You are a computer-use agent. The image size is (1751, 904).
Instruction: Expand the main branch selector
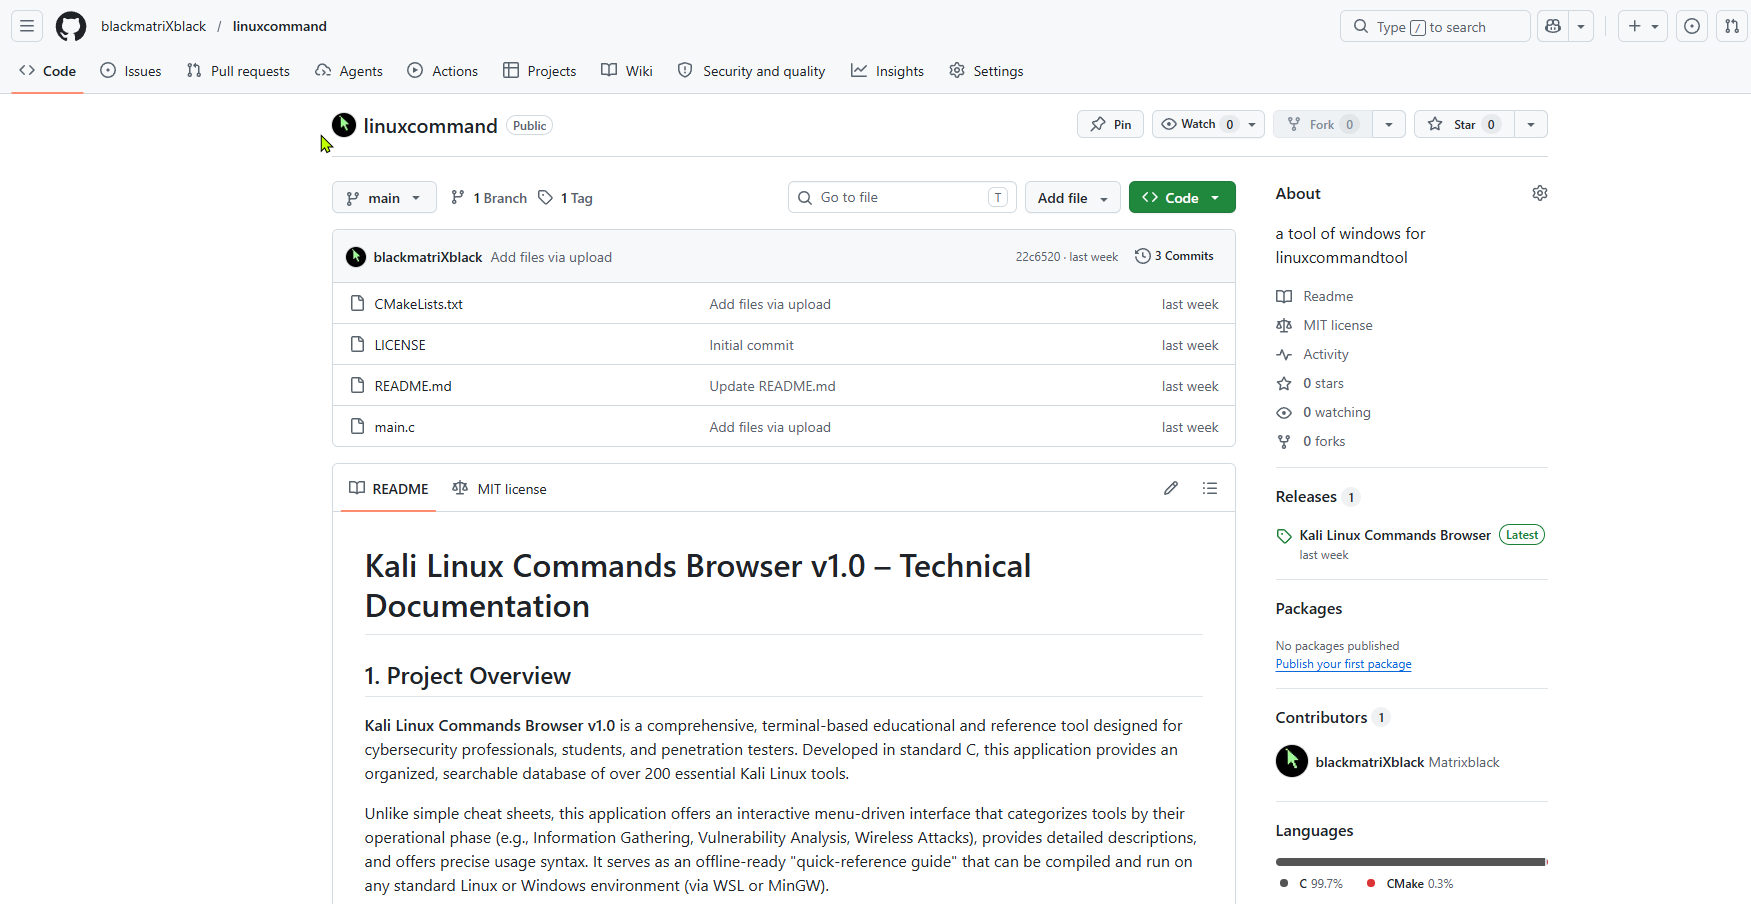click(384, 197)
